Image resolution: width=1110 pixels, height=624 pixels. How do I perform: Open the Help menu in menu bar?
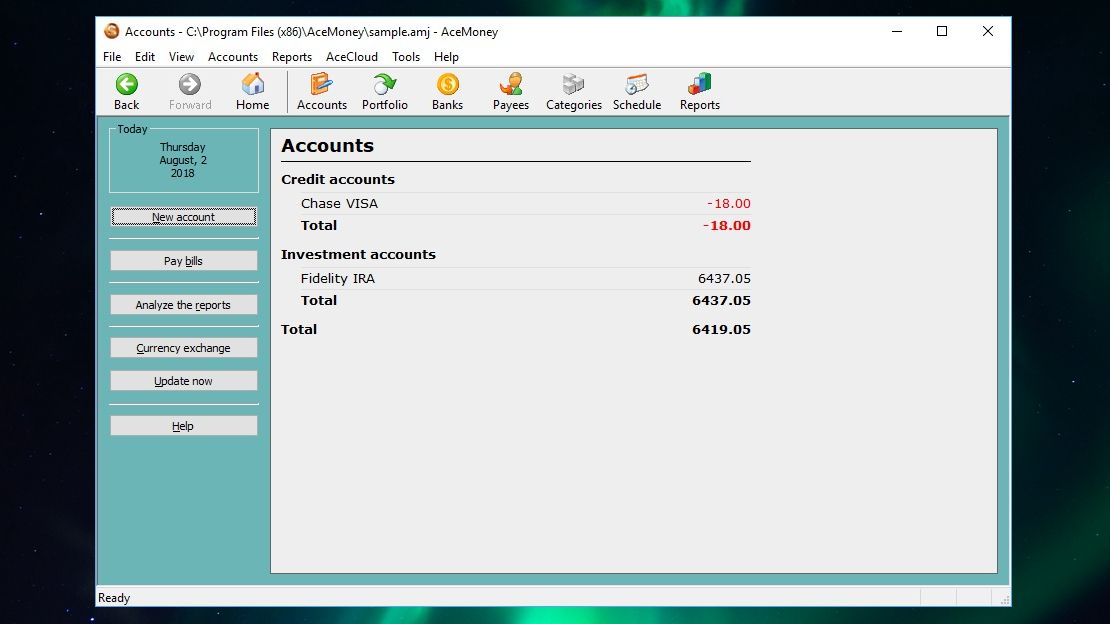pyautogui.click(x=446, y=57)
